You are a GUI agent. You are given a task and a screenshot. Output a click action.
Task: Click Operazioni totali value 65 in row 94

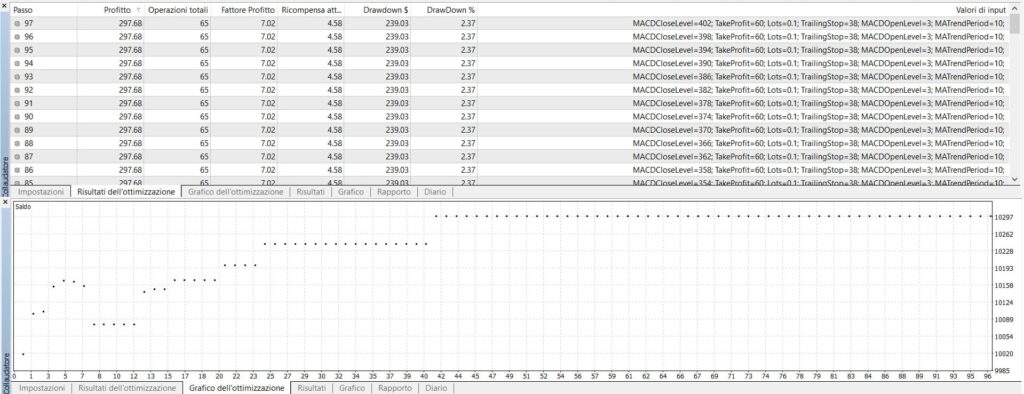pos(204,63)
